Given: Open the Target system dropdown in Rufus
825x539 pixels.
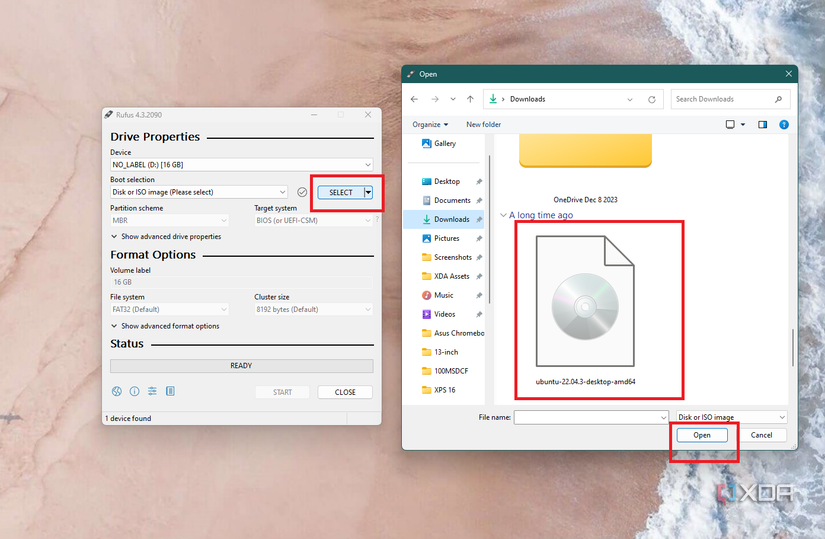Looking at the screenshot, I should coord(314,221).
